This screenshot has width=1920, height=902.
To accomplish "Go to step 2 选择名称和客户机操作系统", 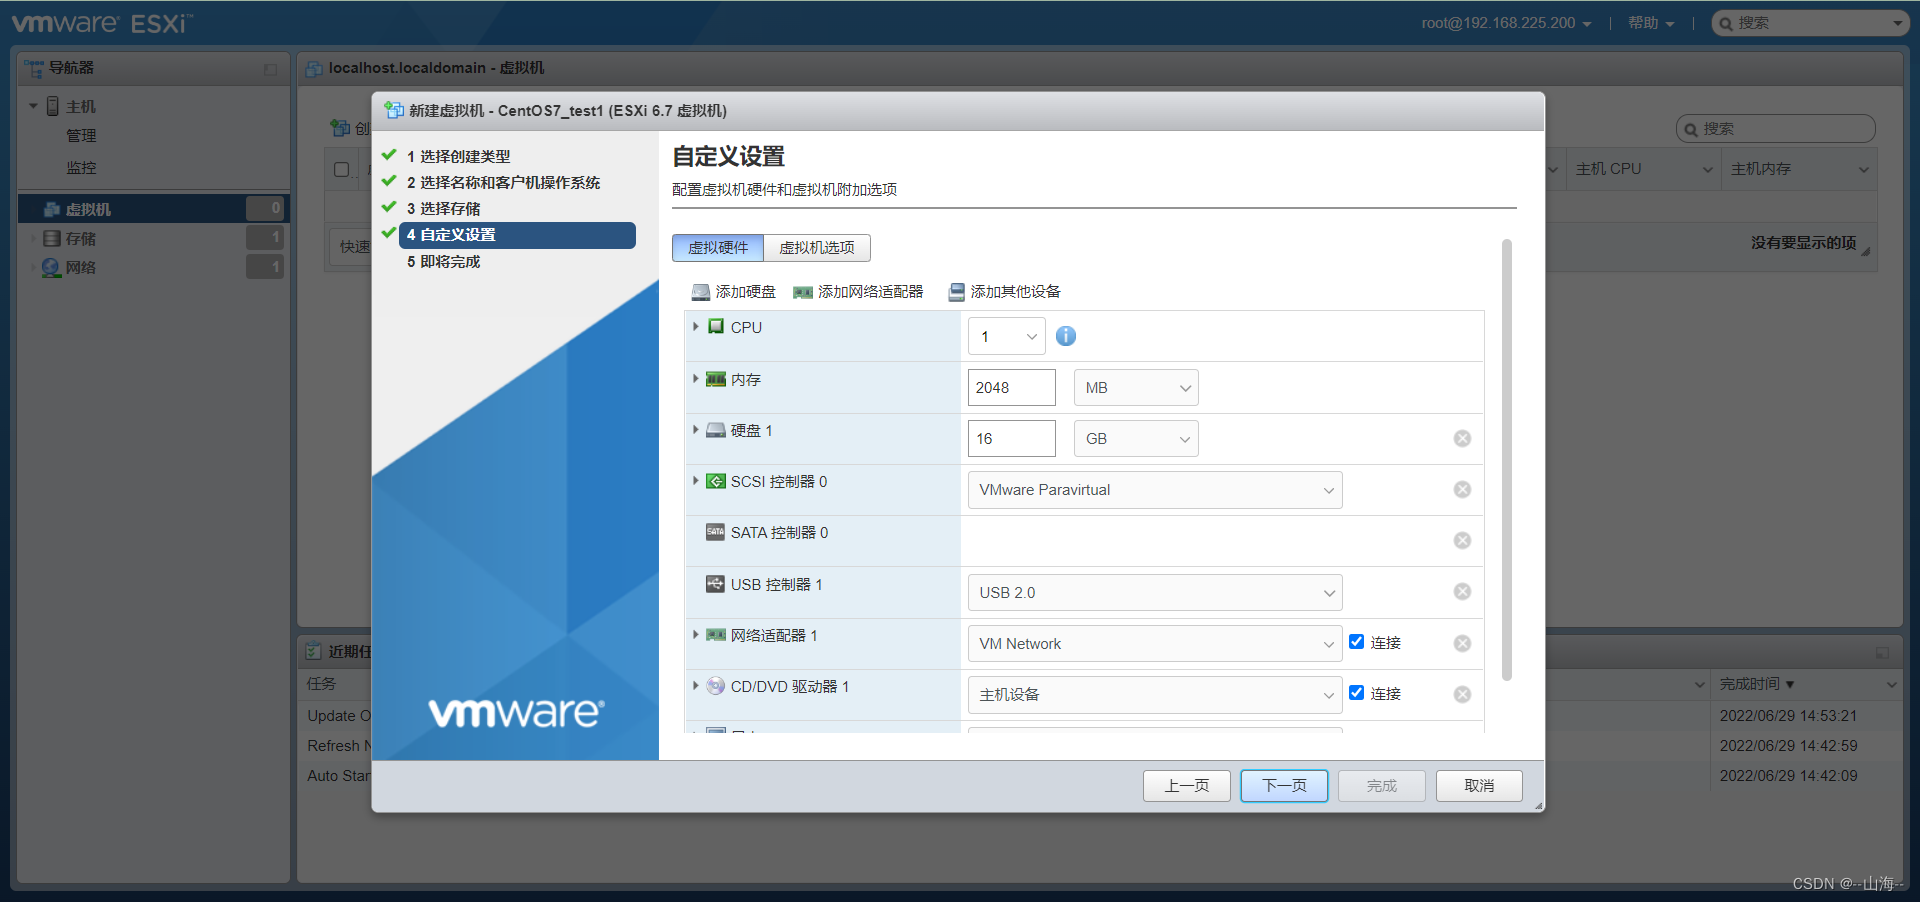I will [x=503, y=183].
